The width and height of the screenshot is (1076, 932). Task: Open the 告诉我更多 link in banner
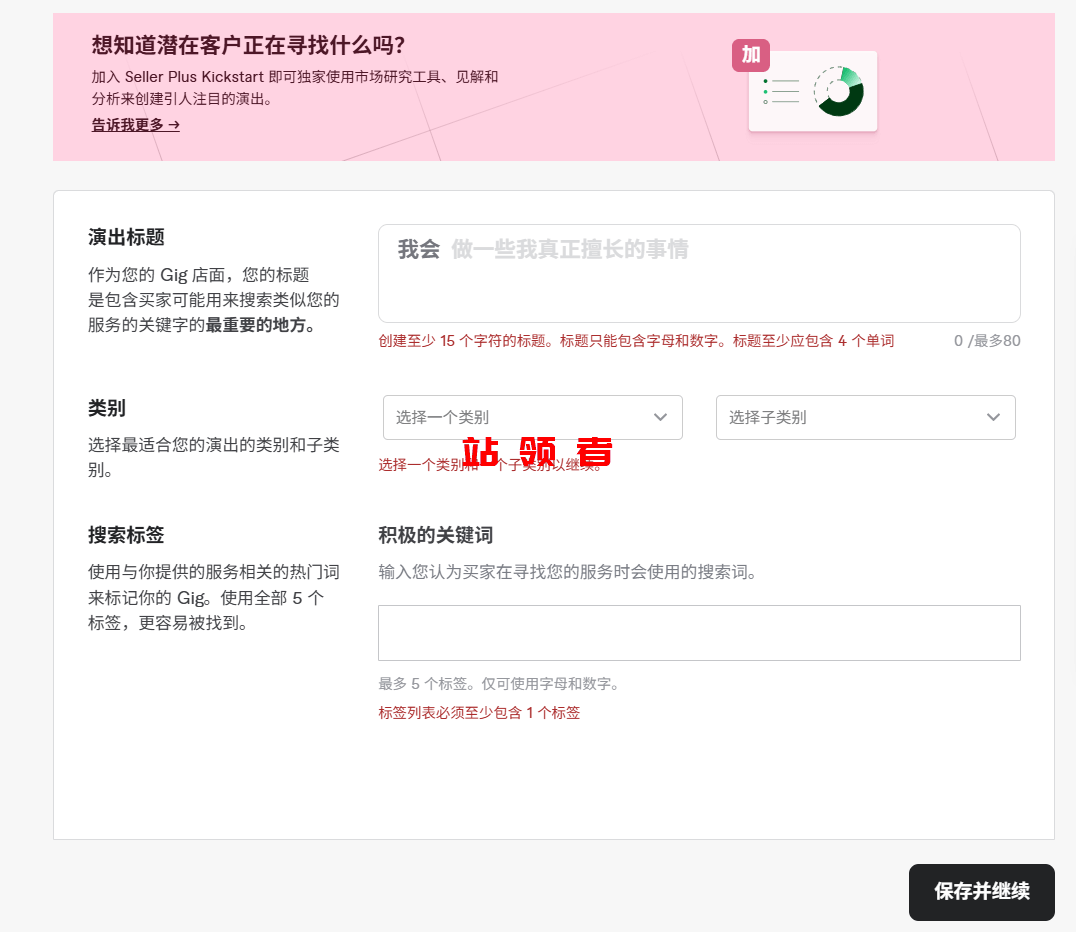point(135,125)
